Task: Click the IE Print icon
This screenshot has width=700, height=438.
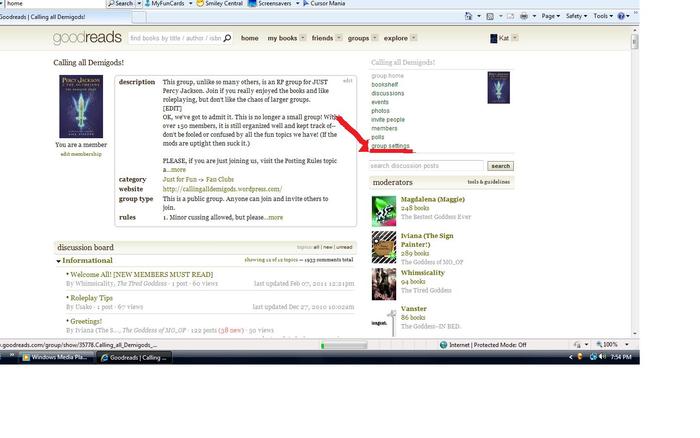Action: [524, 16]
